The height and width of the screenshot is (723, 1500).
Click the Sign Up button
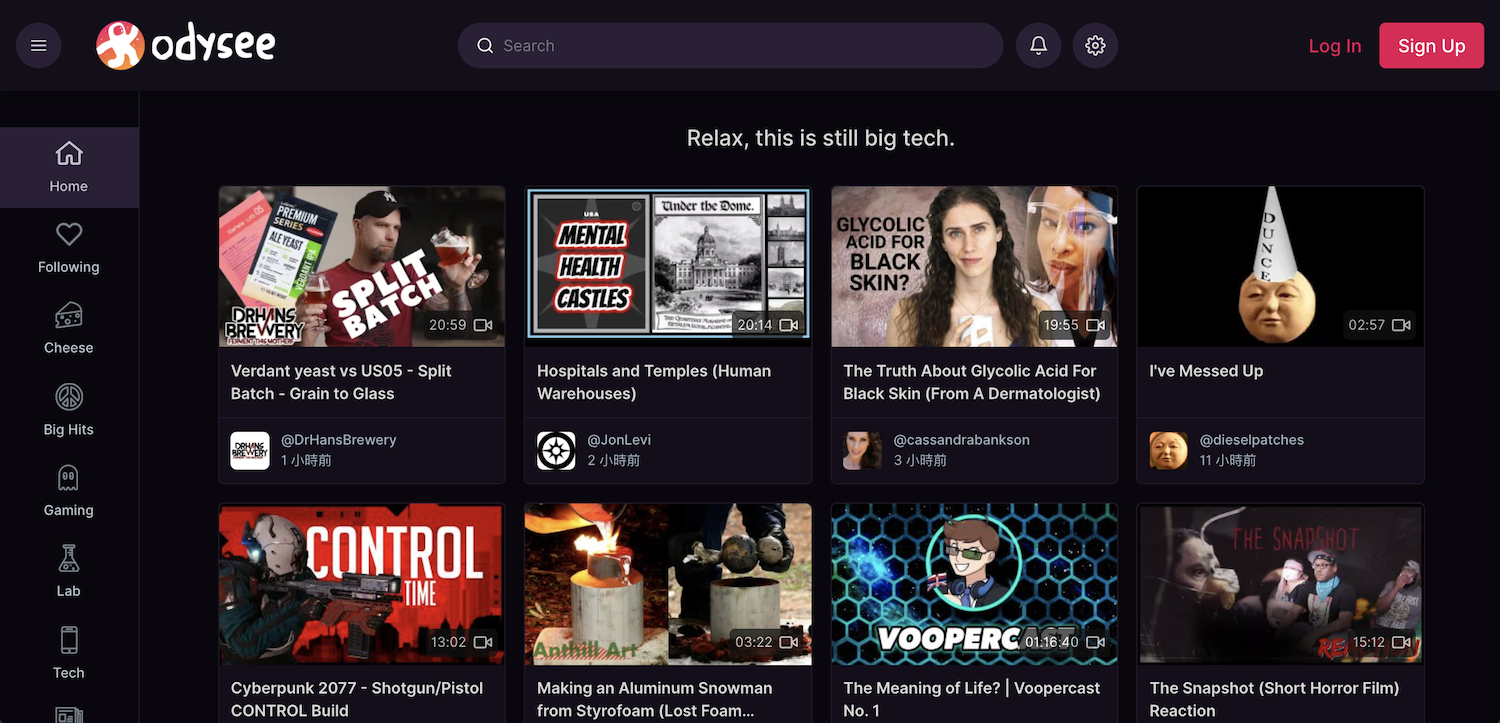[x=1432, y=46]
